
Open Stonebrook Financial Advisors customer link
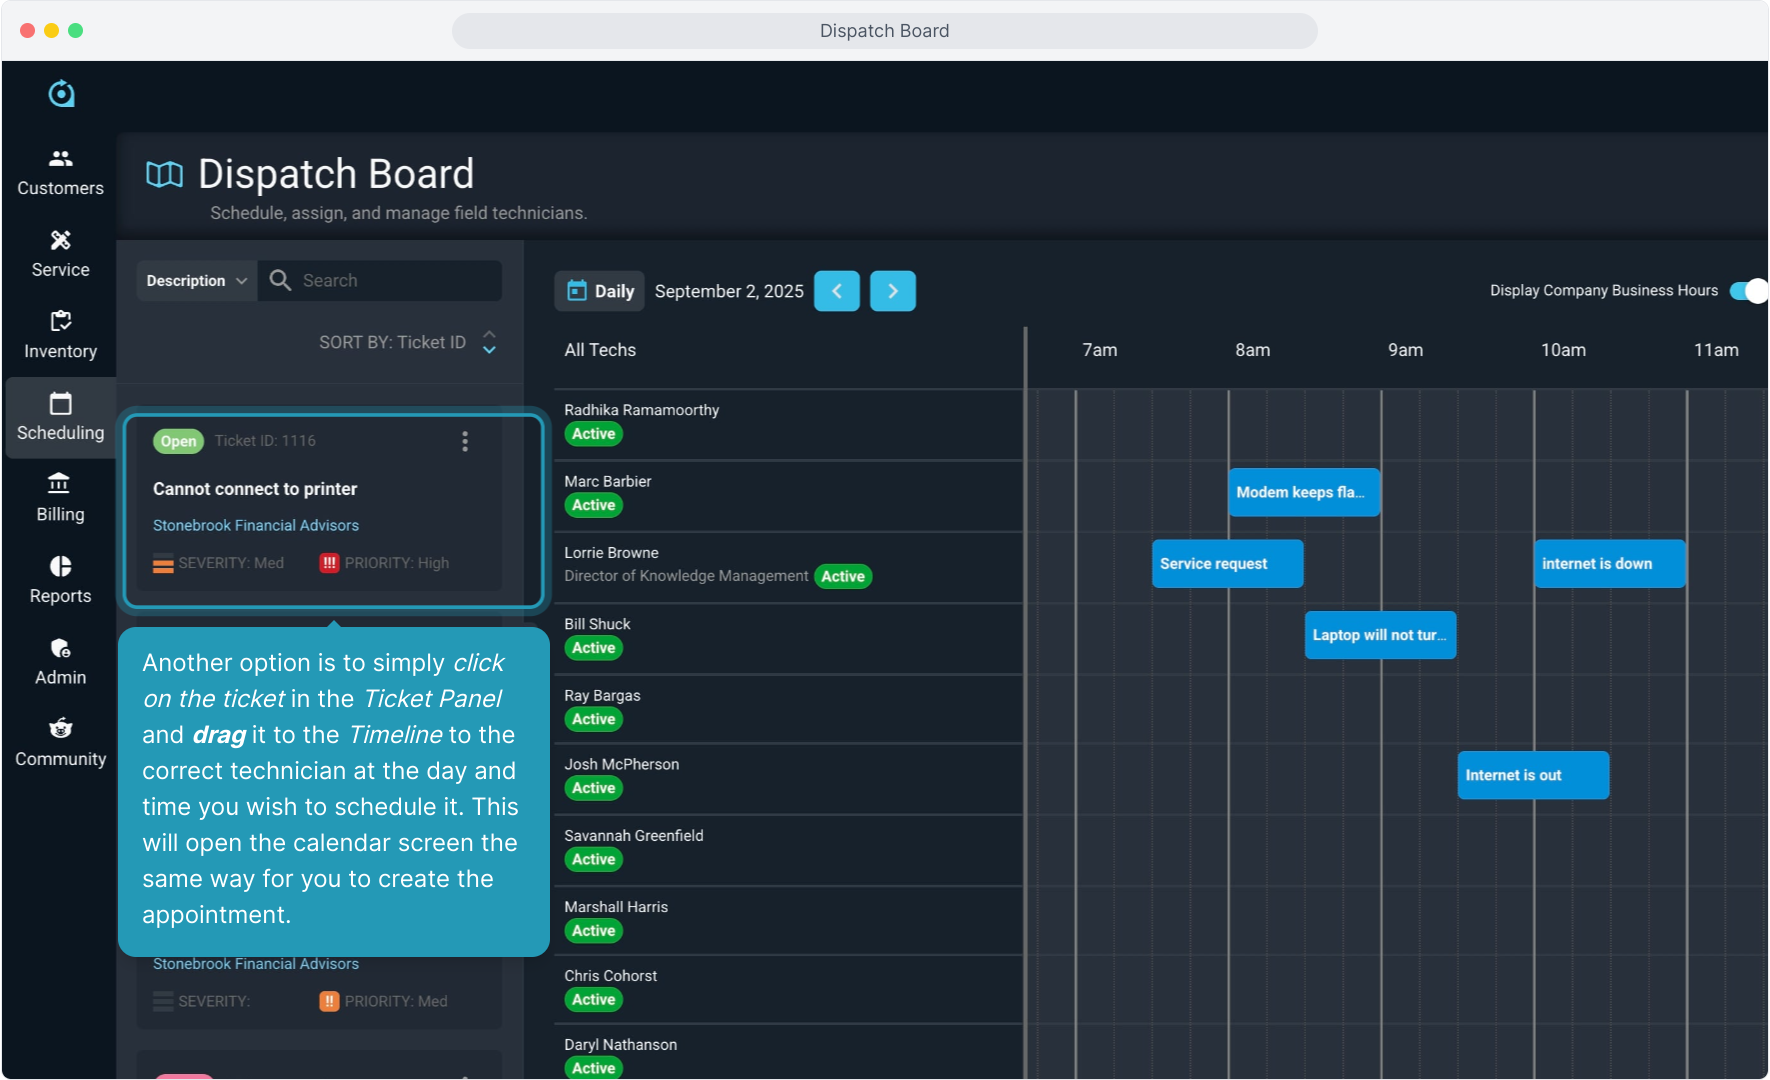256,526
